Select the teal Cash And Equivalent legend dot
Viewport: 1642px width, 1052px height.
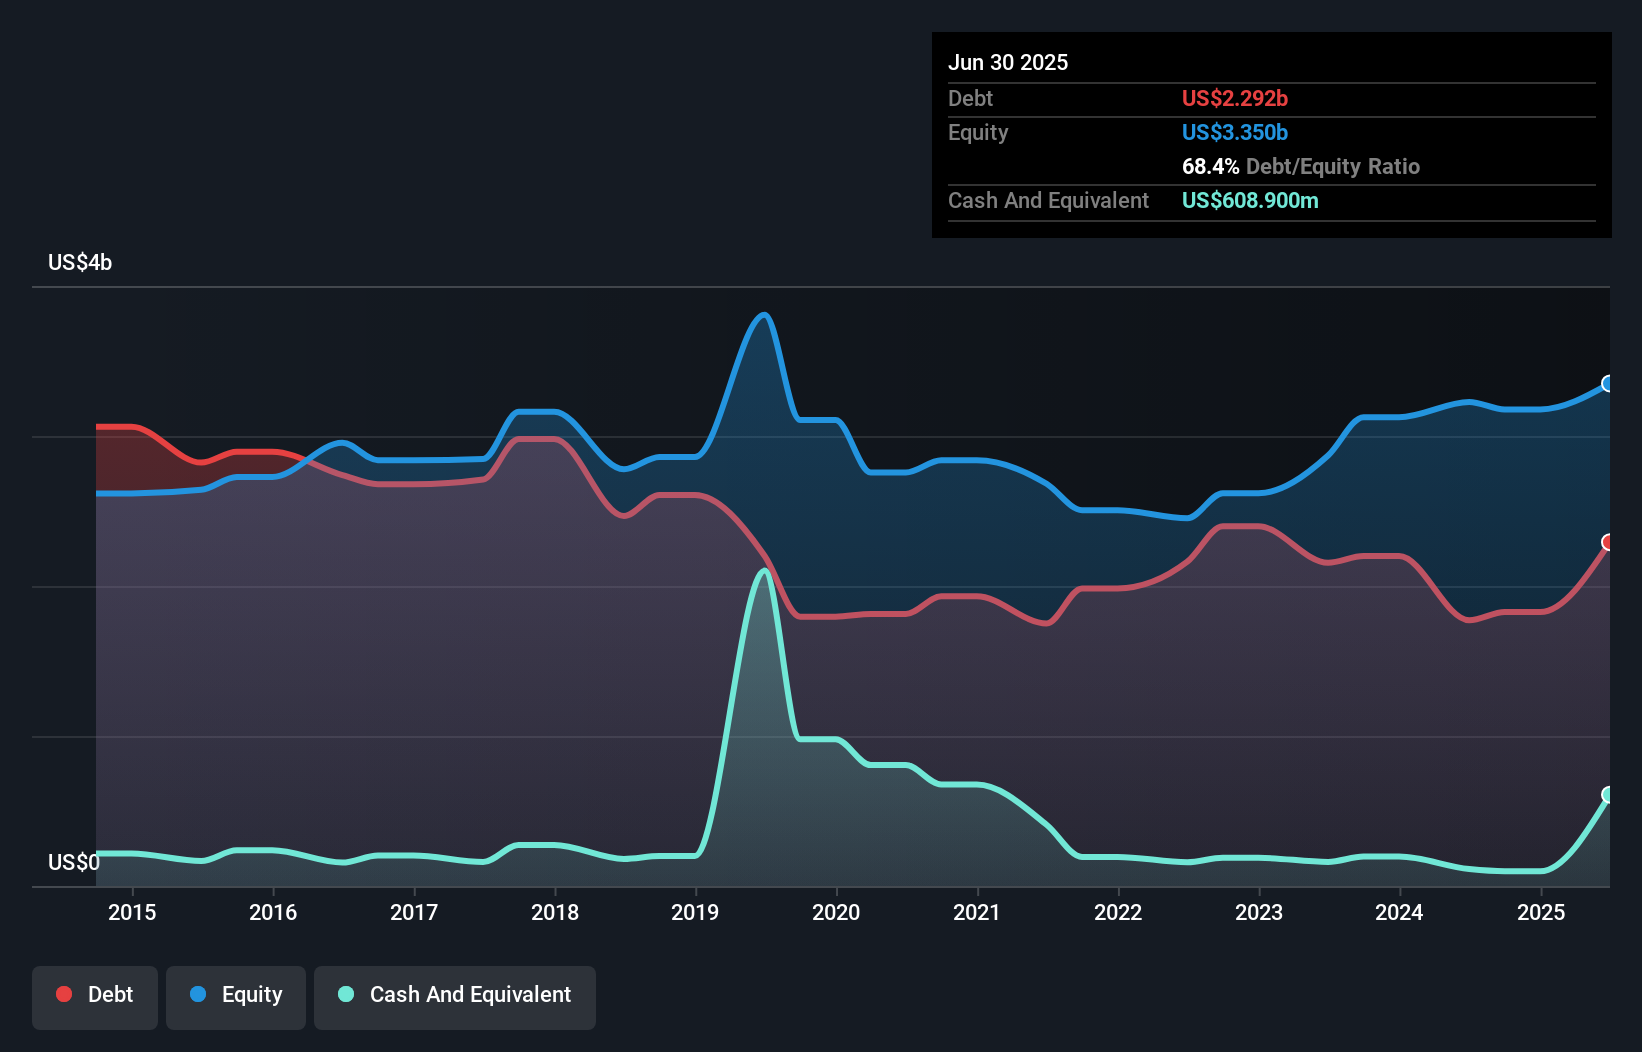click(344, 994)
